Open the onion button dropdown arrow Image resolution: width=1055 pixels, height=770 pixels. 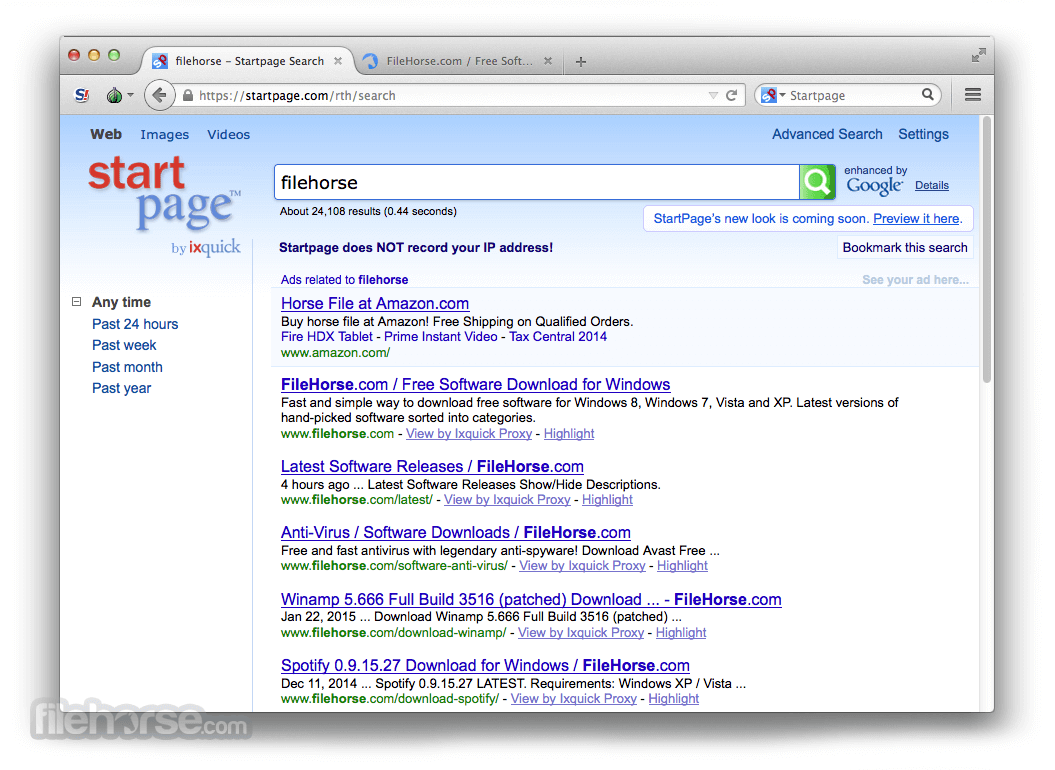tap(131, 95)
